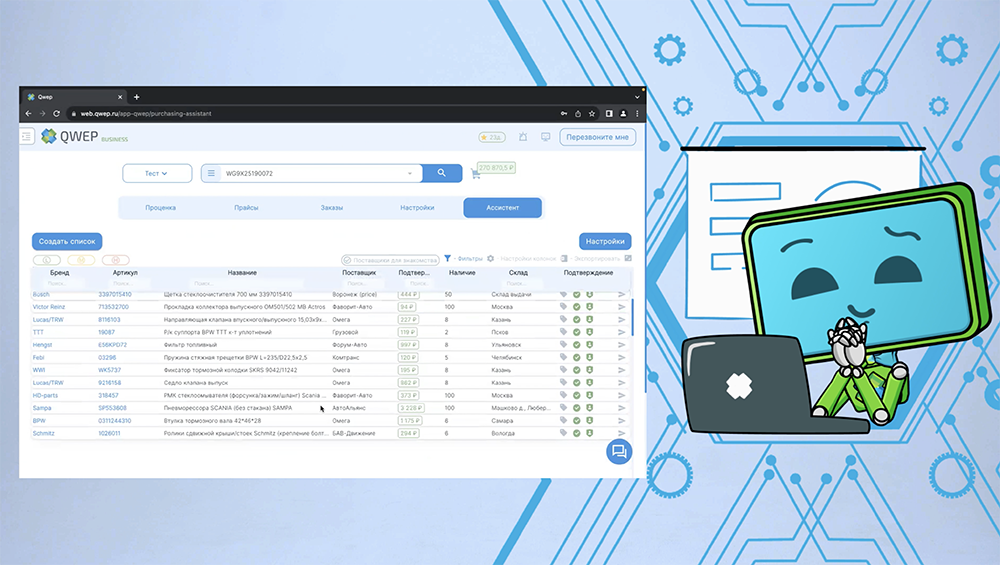Image resolution: width=1000 pixels, height=565 pixels.
Task: Click the 'Создать список' button
Action: click(67, 241)
